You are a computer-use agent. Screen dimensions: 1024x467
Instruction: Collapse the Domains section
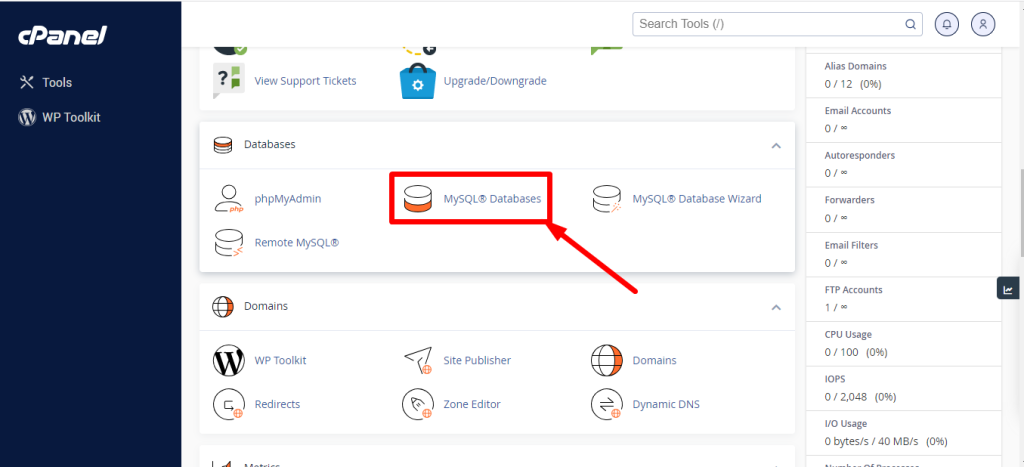tap(776, 307)
